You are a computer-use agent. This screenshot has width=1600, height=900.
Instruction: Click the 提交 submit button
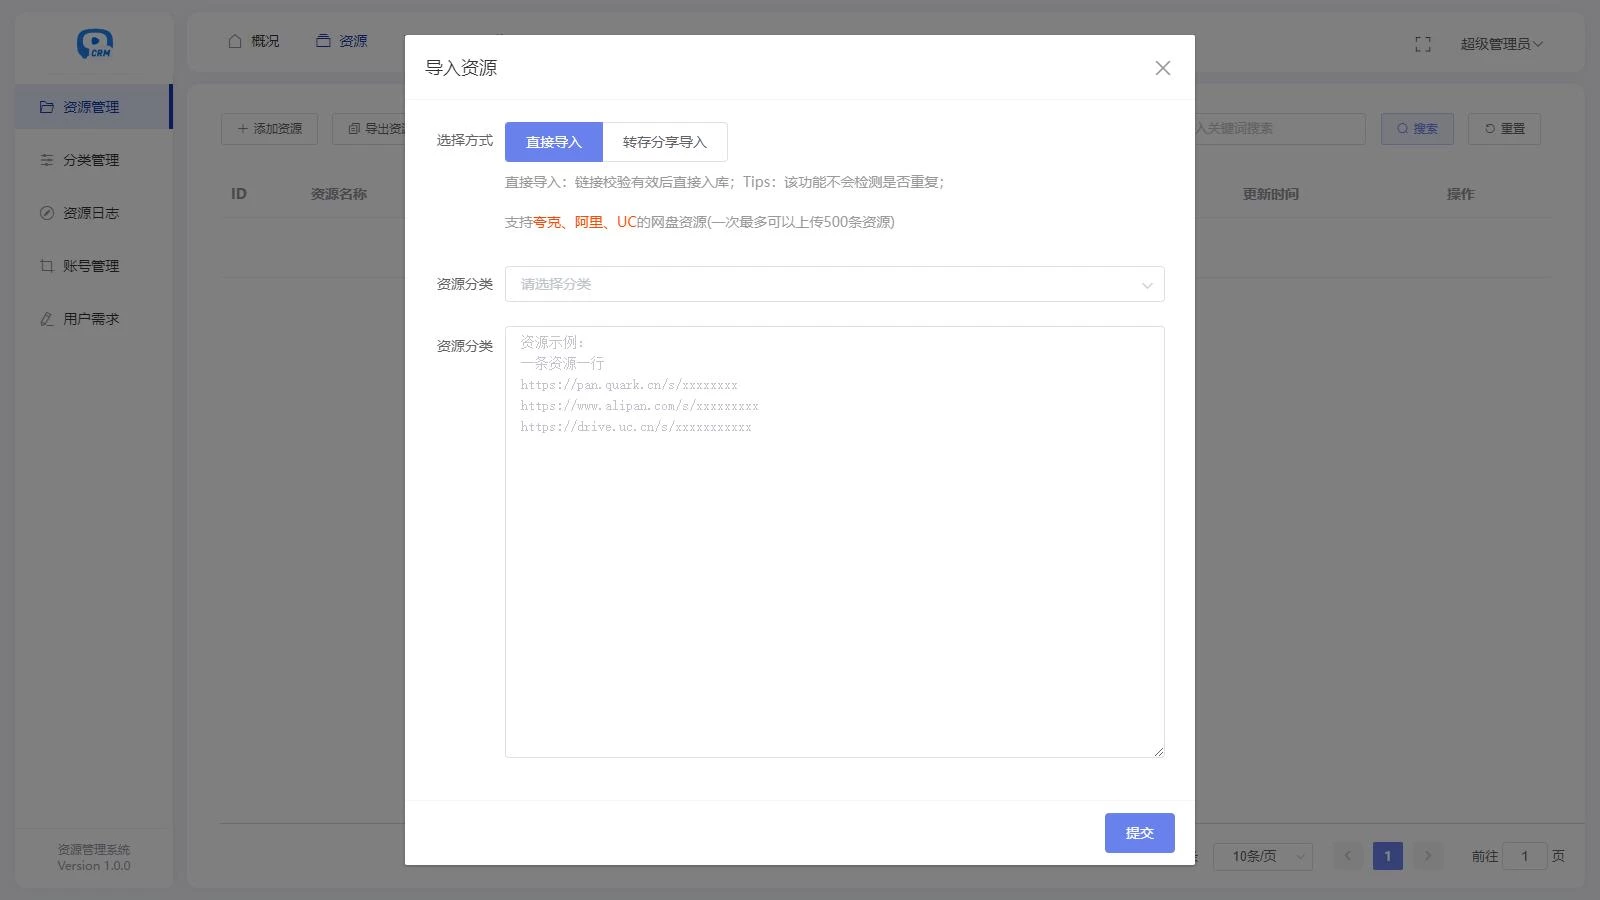(1139, 833)
